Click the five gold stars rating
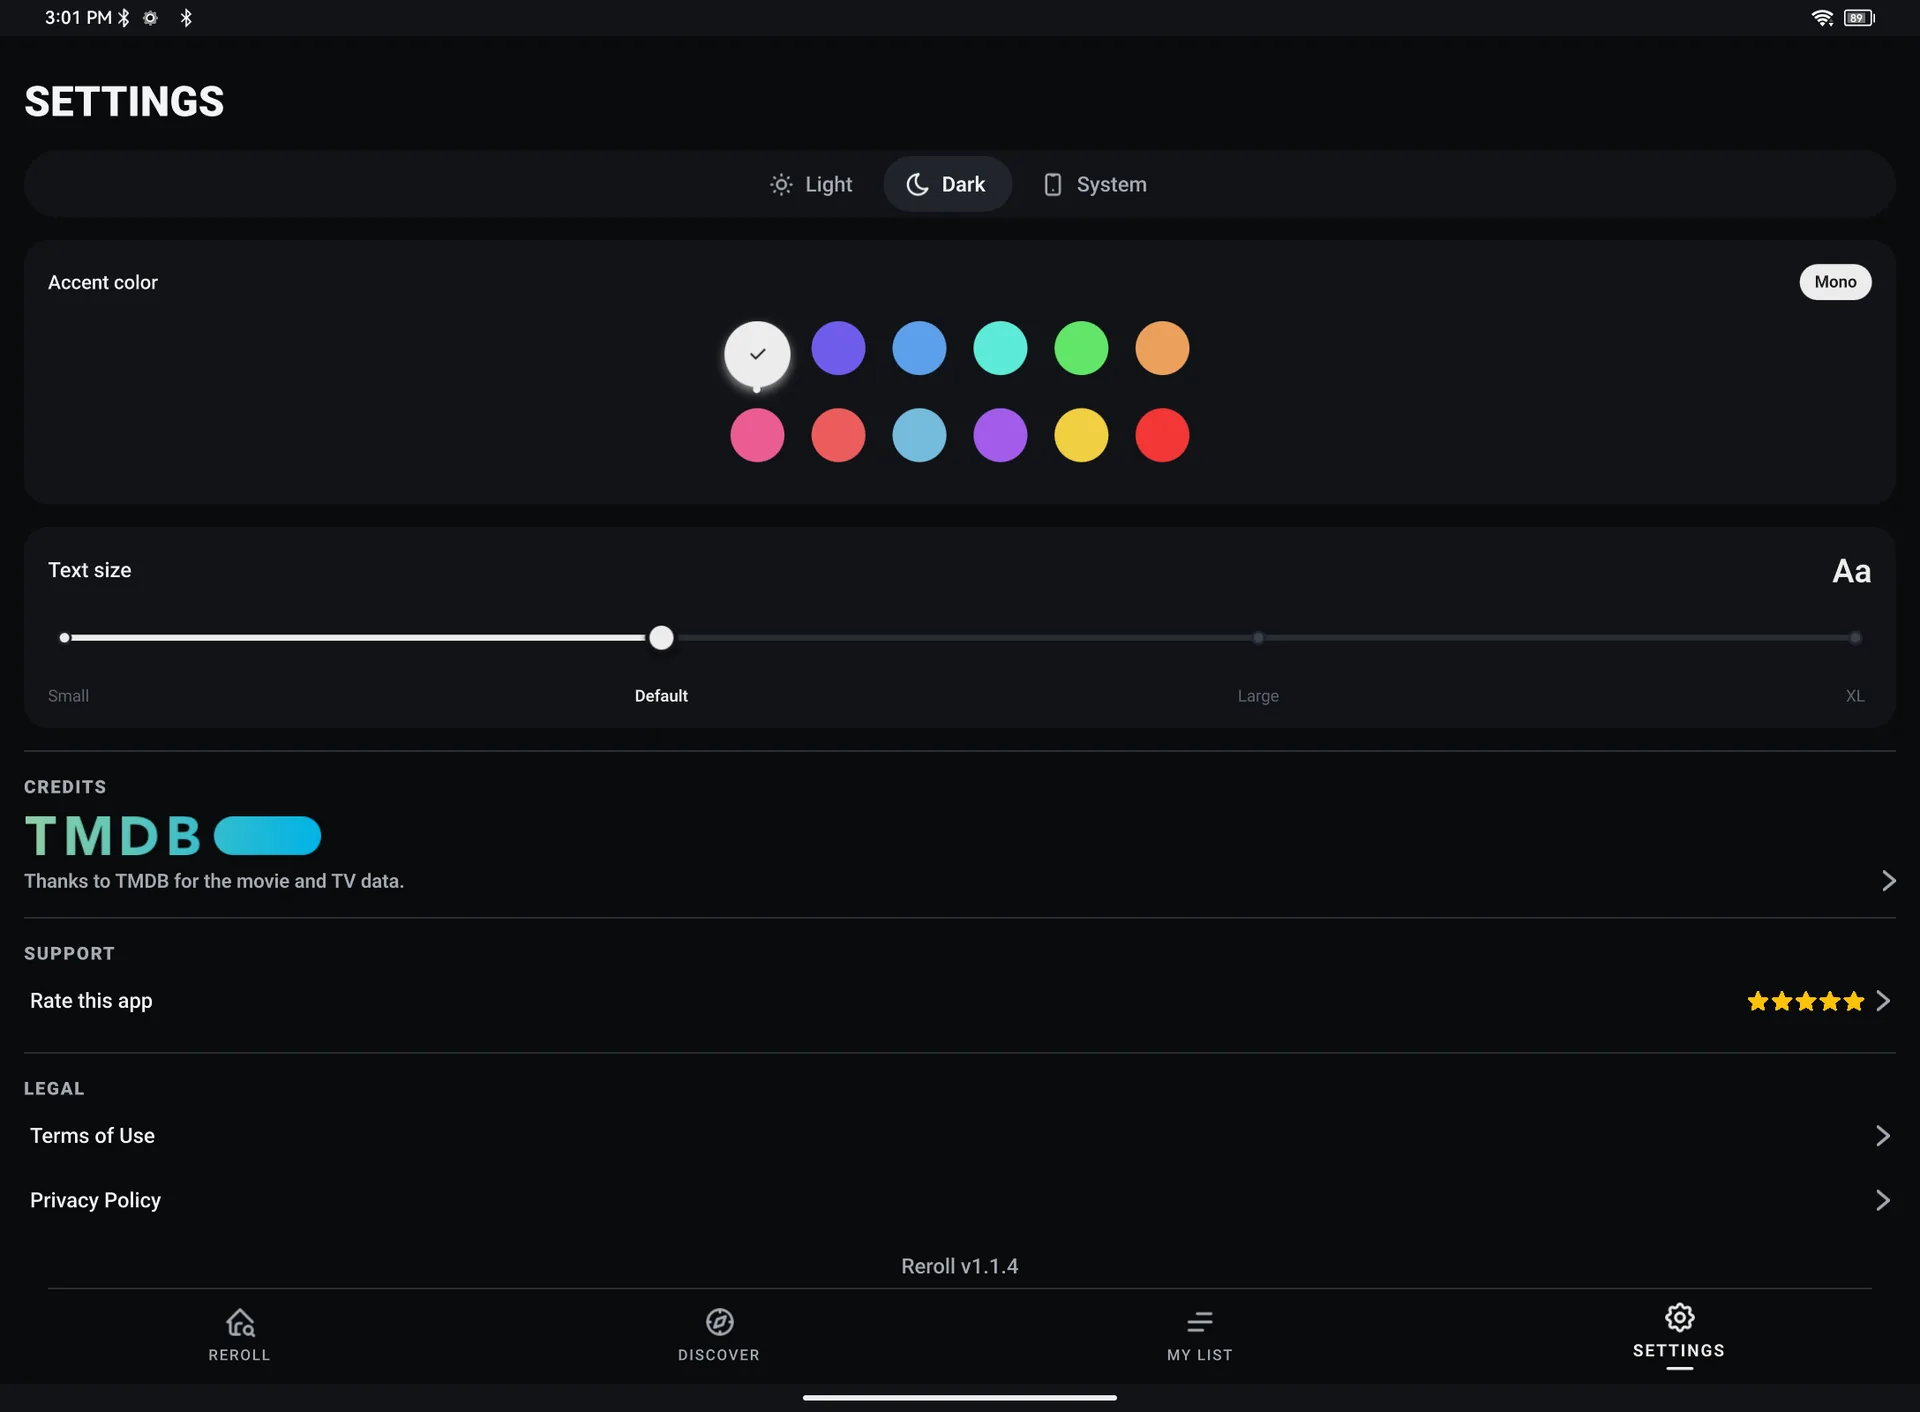Screen dimensions: 1920x1412 (x=1805, y=1001)
